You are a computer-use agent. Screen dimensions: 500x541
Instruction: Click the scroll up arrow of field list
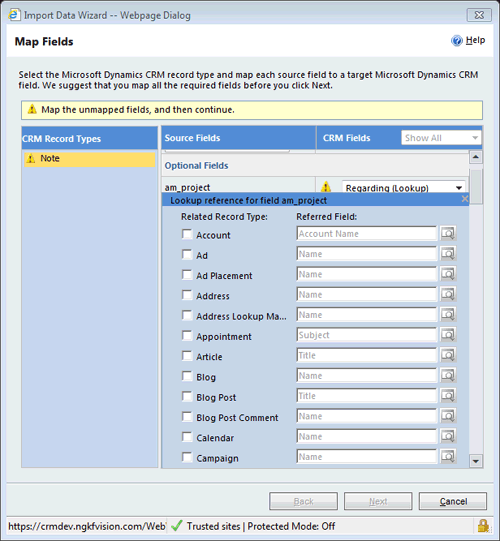pyautogui.click(x=476, y=157)
